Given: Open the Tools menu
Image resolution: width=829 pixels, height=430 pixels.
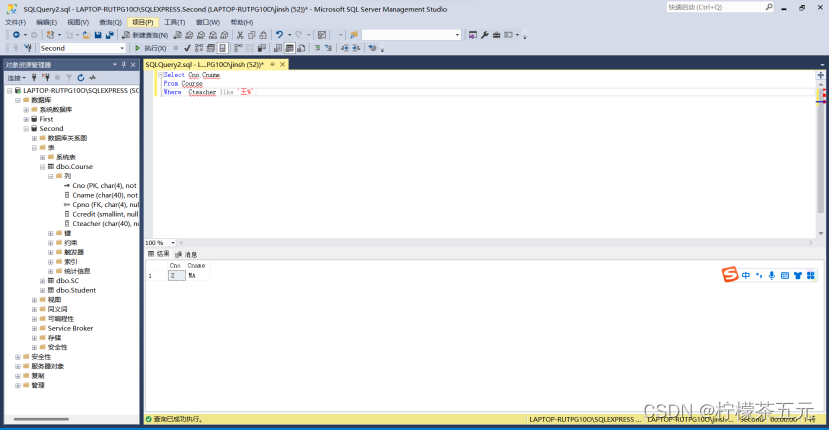Looking at the screenshot, I should (x=174, y=22).
